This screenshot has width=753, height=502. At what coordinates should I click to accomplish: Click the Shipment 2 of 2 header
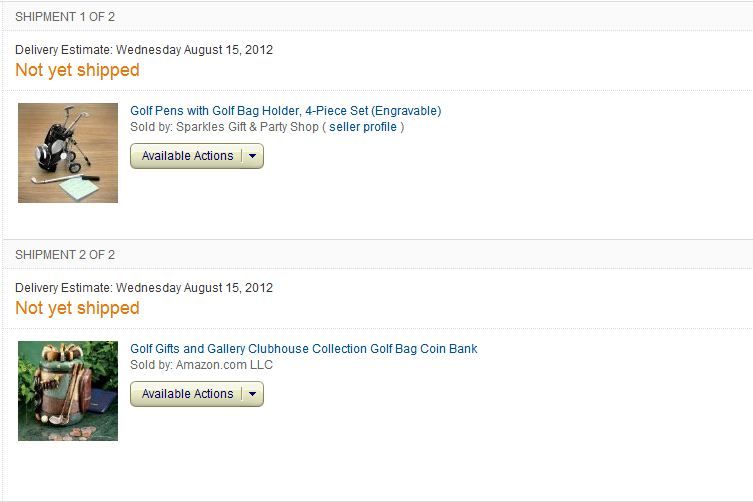[x=65, y=255]
